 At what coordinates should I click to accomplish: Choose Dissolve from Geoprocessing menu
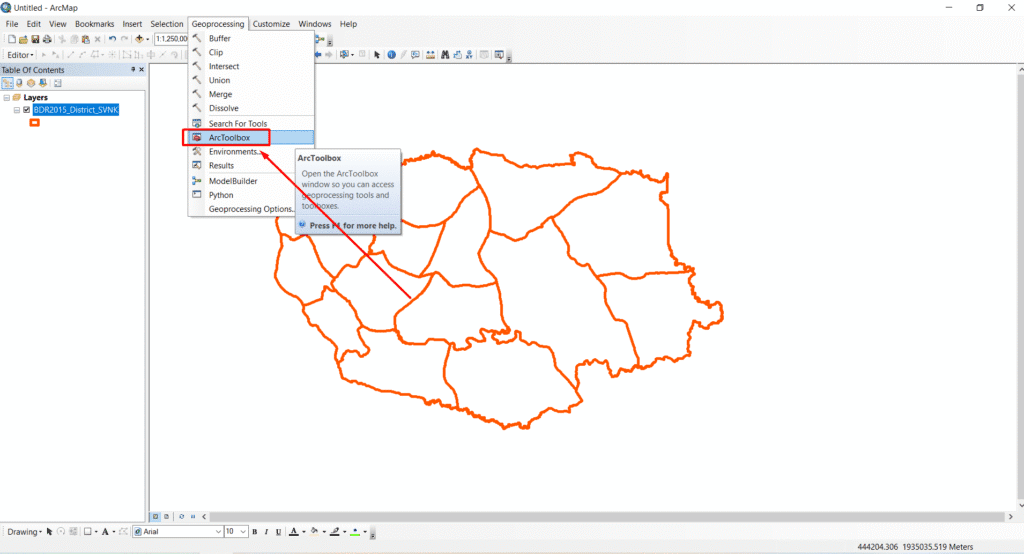(x=251, y=108)
